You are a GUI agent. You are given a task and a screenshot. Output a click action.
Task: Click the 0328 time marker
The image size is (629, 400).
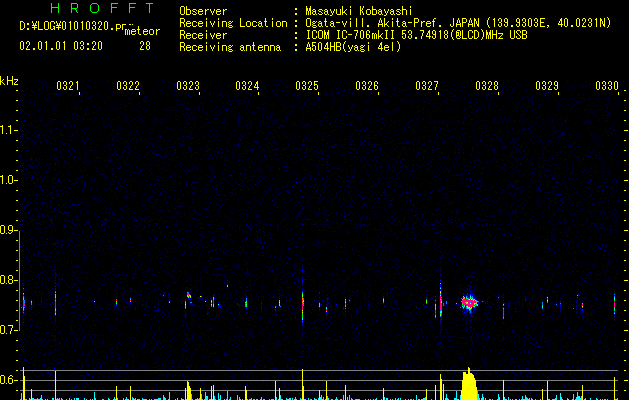pos(487,86)
